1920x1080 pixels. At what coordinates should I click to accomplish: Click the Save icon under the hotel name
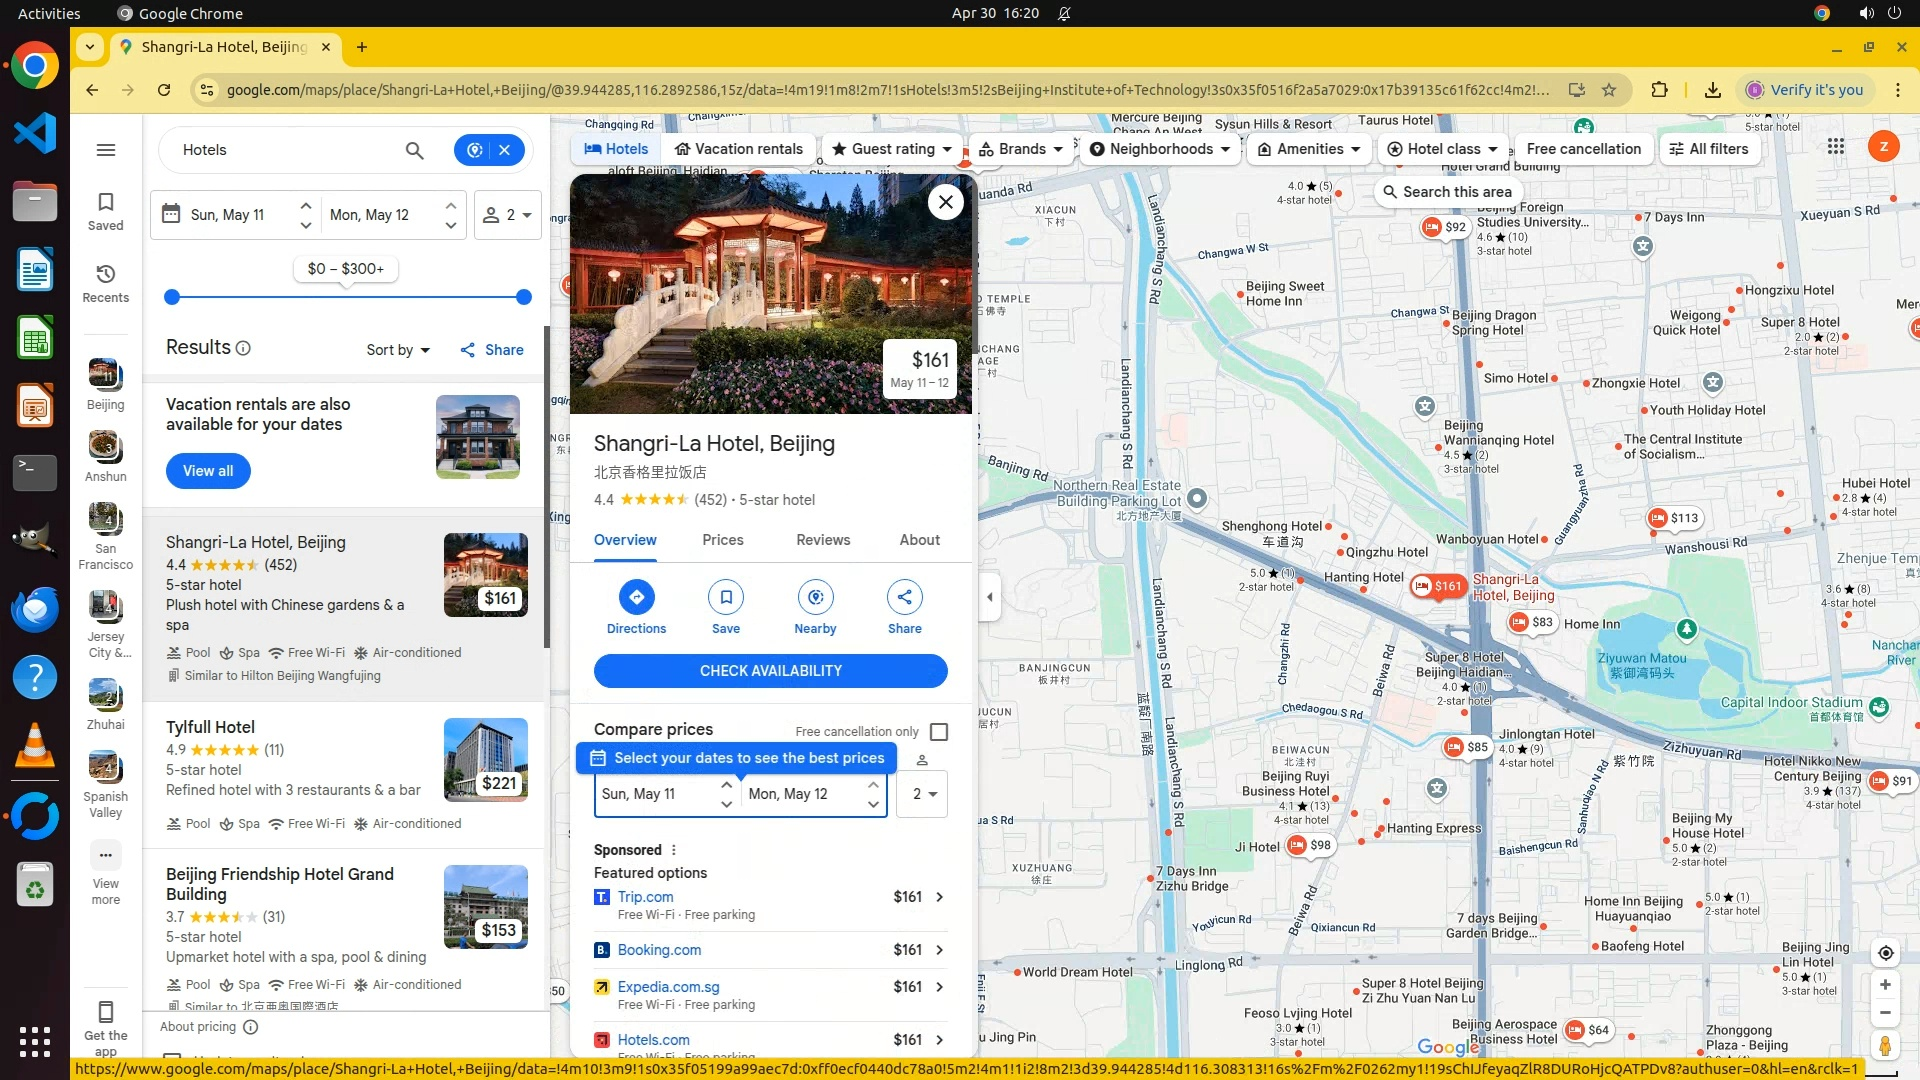pyautogui.click(x=725, y=597)
